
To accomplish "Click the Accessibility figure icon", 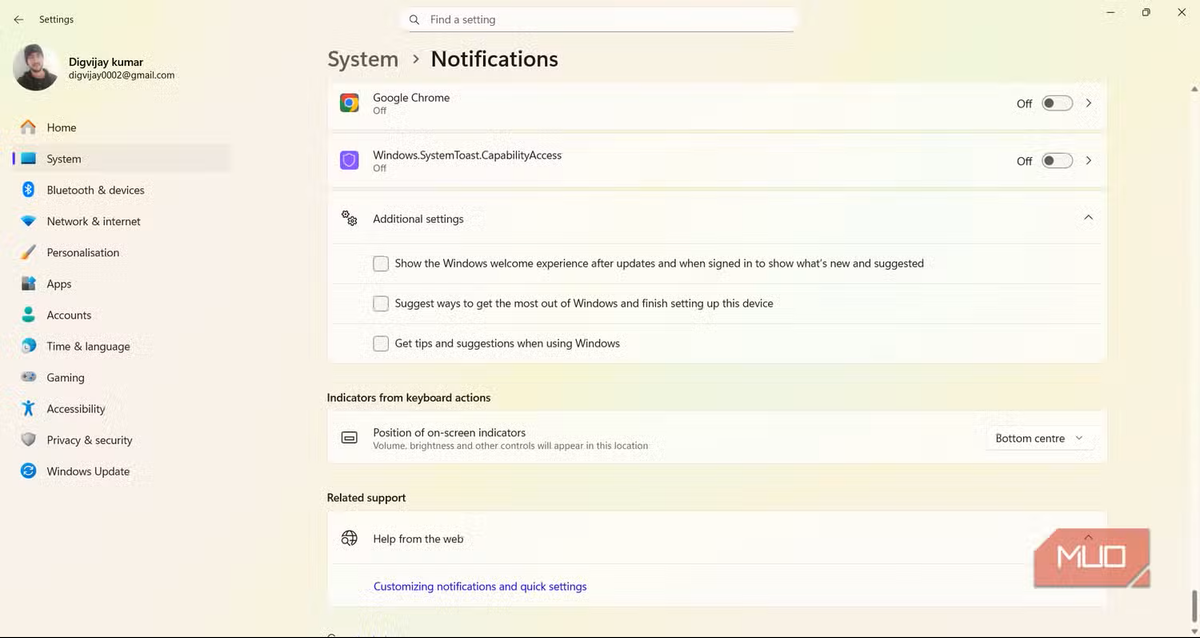I will tap(28, 408).
